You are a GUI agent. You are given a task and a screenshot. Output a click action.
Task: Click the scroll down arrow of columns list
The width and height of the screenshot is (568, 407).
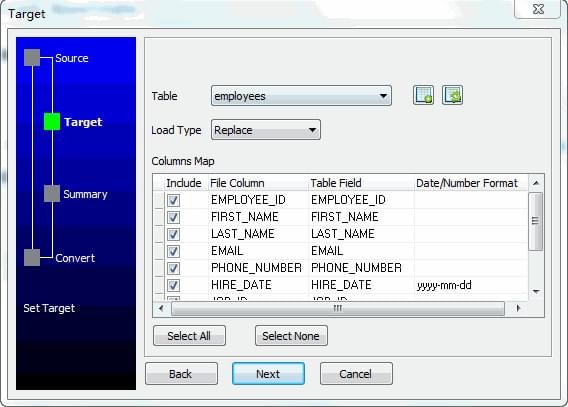tap(536, 291)
